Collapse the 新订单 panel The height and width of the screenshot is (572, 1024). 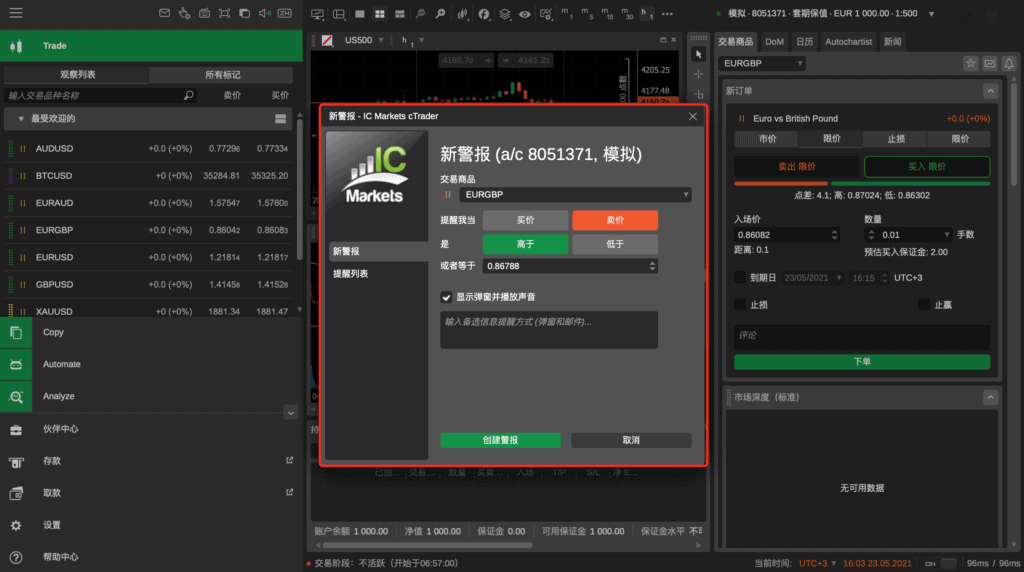tap(990, 91)
